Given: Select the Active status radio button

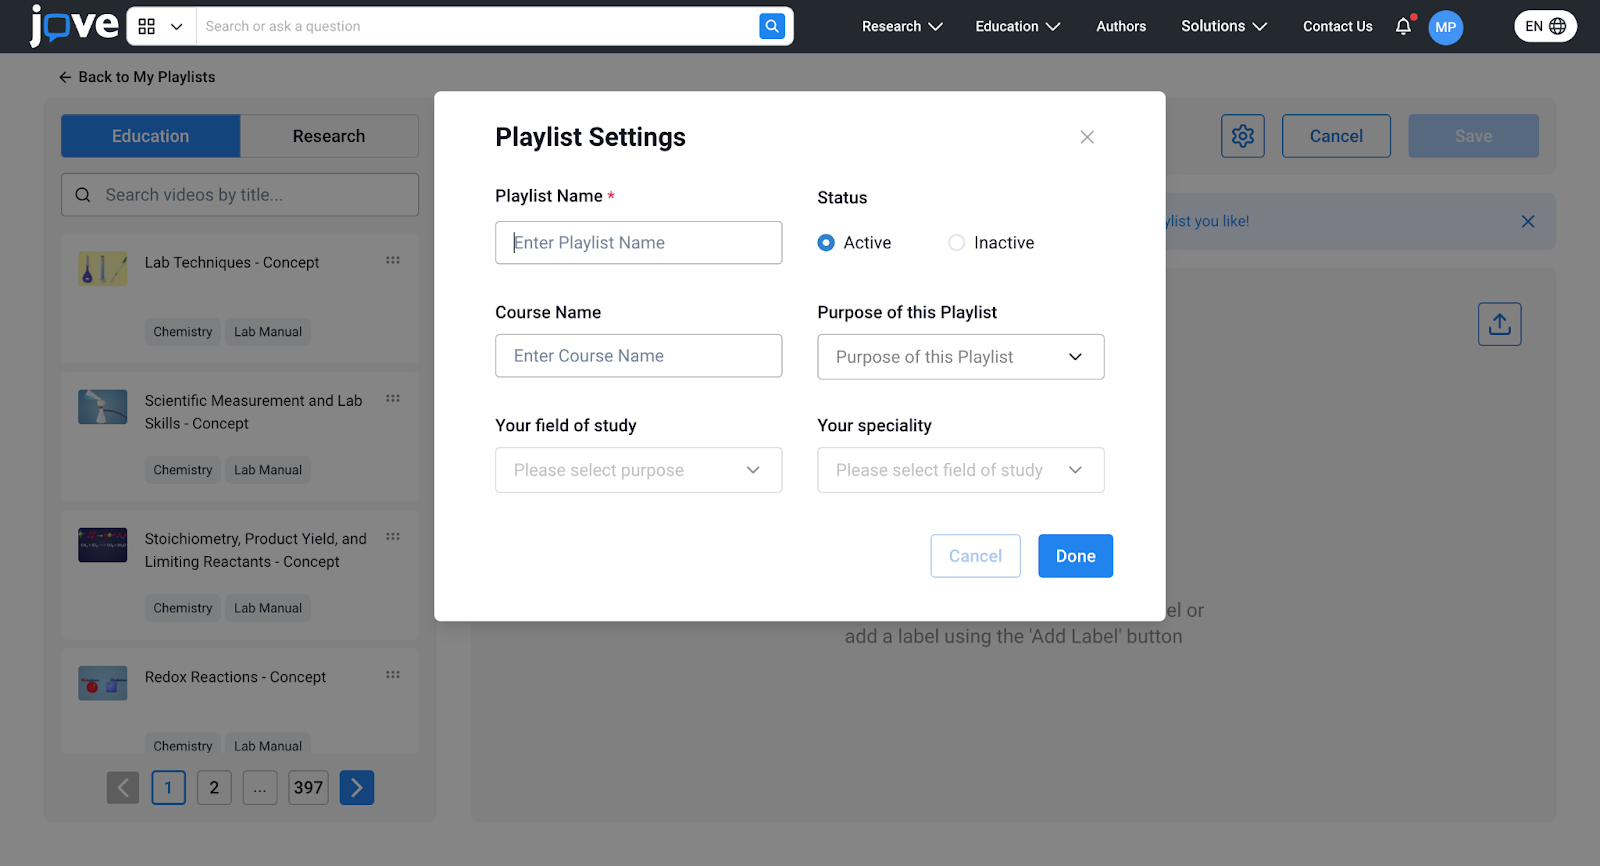Looking at the screenshot, I should point(826,243).
